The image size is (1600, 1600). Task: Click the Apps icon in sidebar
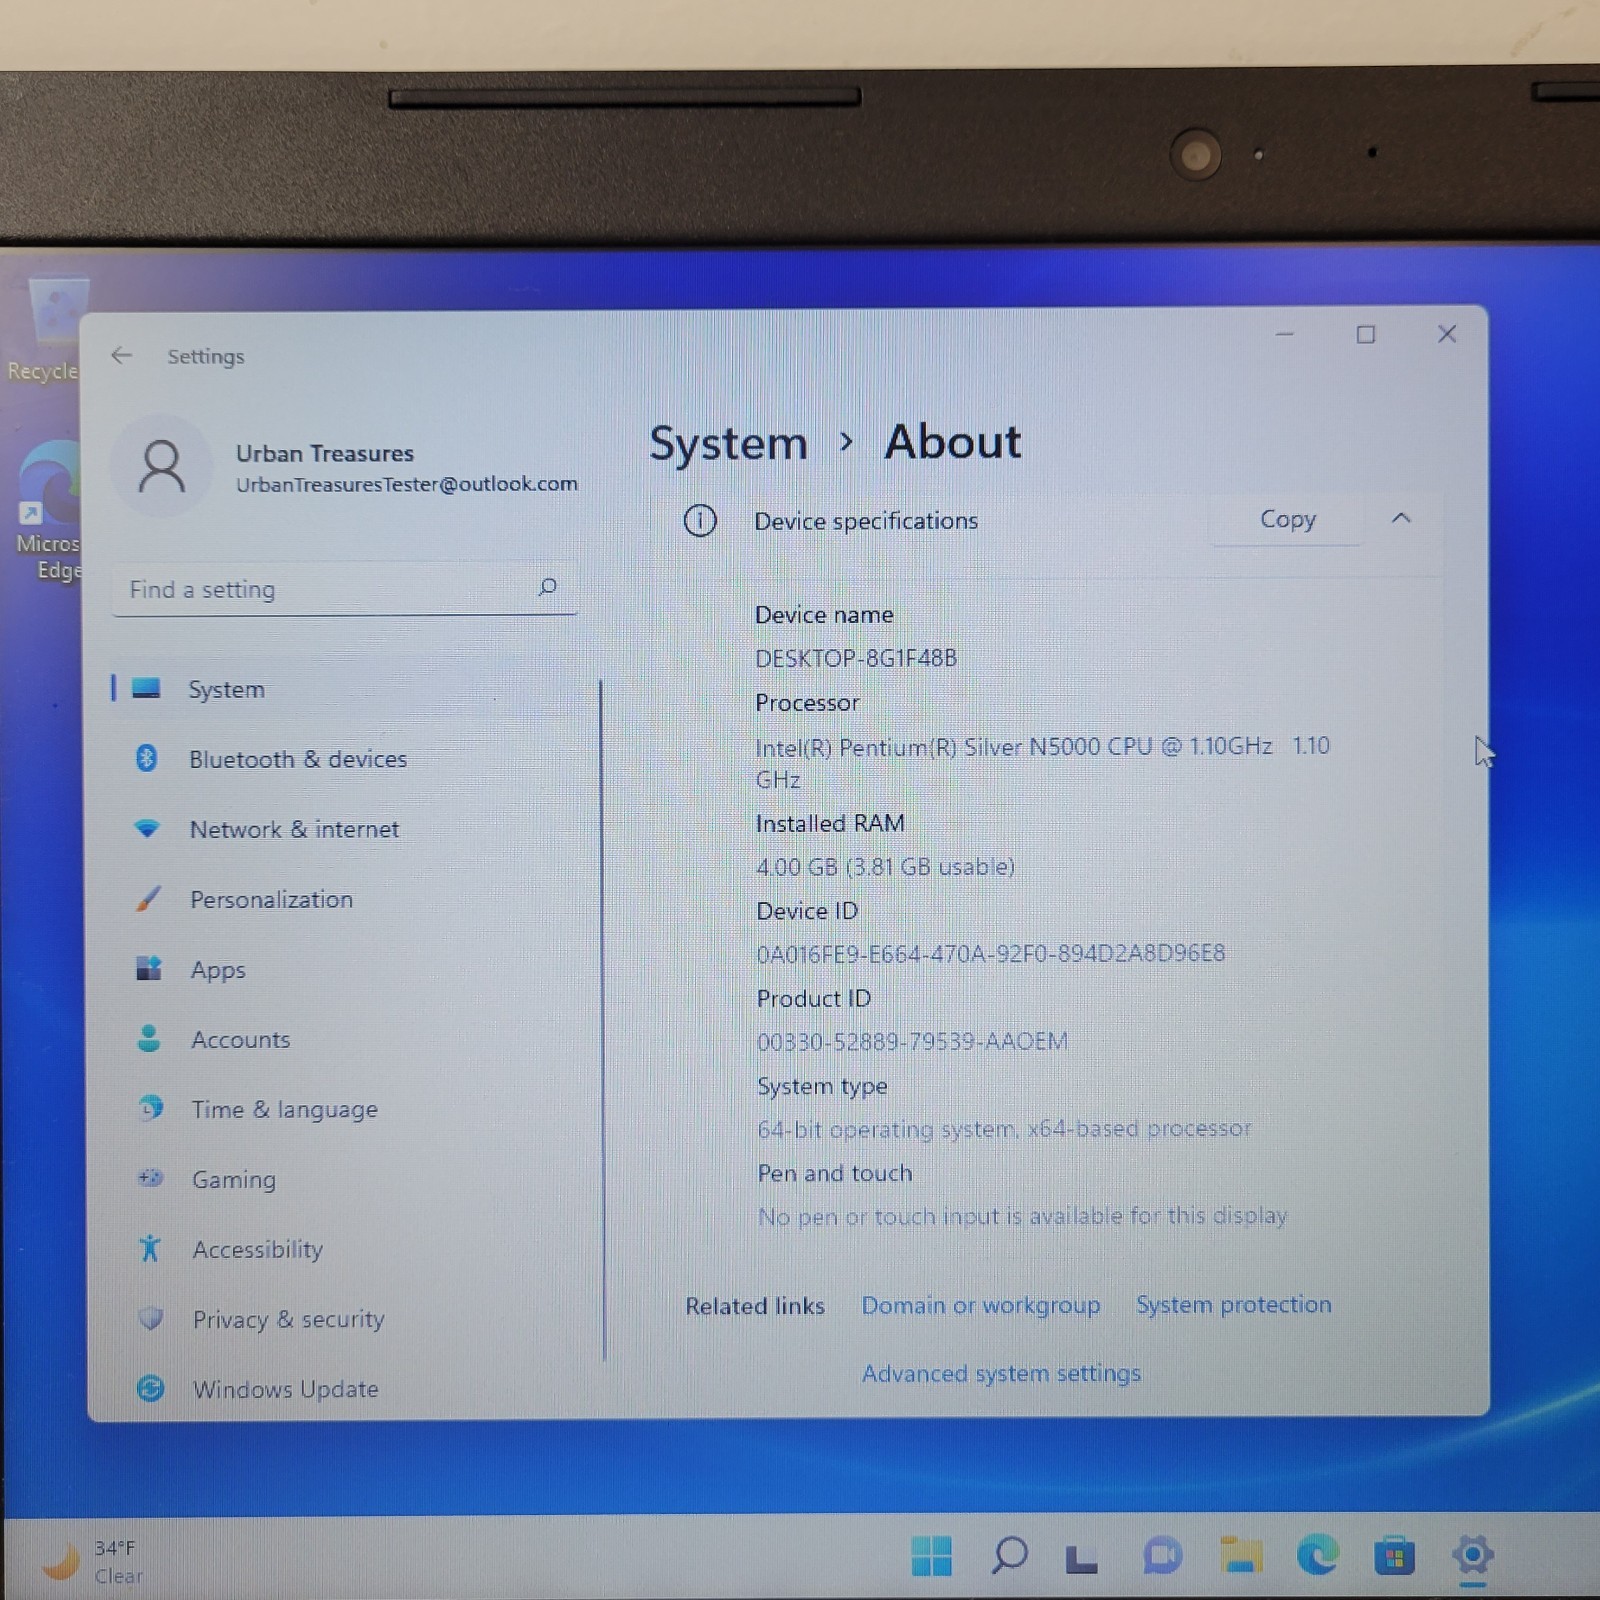(x=149, y=968)
